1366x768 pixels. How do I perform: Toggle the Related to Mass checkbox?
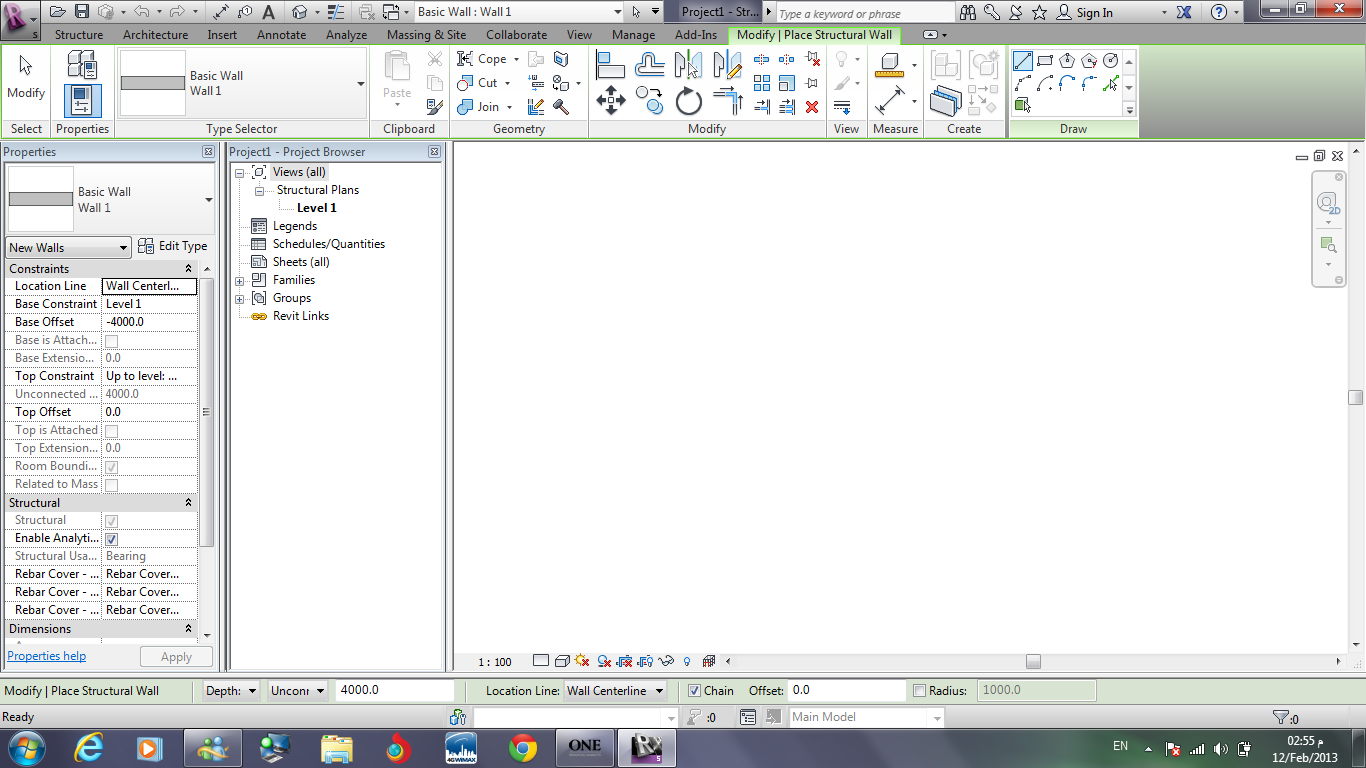tap(111, 485)
